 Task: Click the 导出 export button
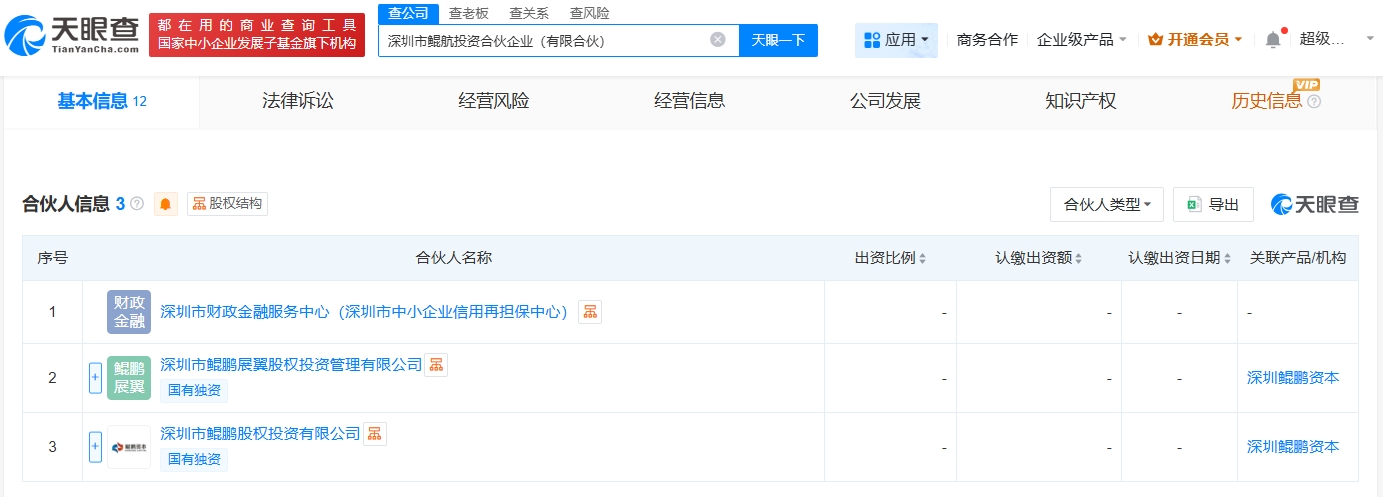click(x=1213, y=204)
